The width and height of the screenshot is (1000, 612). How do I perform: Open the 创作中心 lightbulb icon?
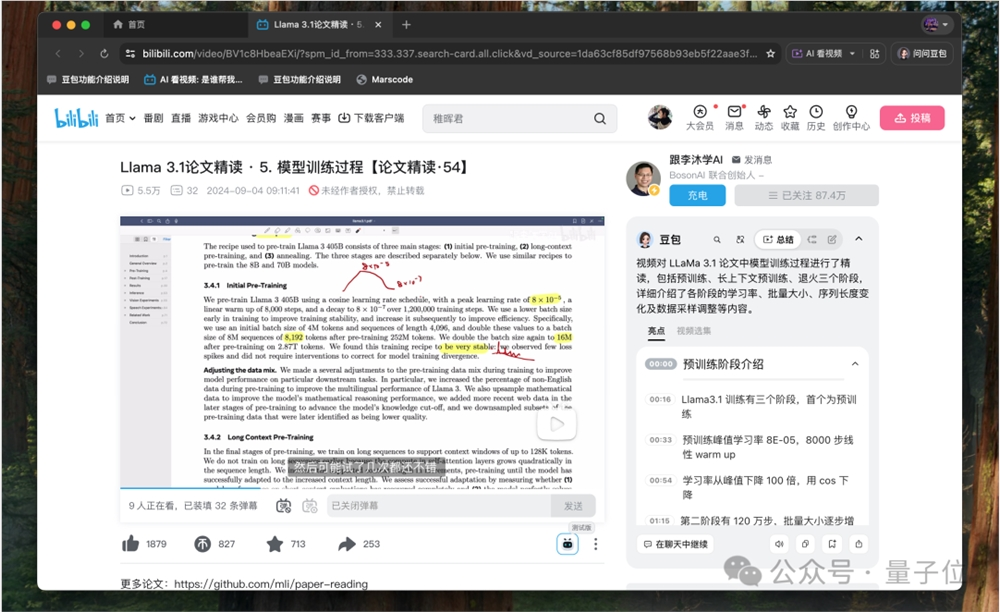850,112
